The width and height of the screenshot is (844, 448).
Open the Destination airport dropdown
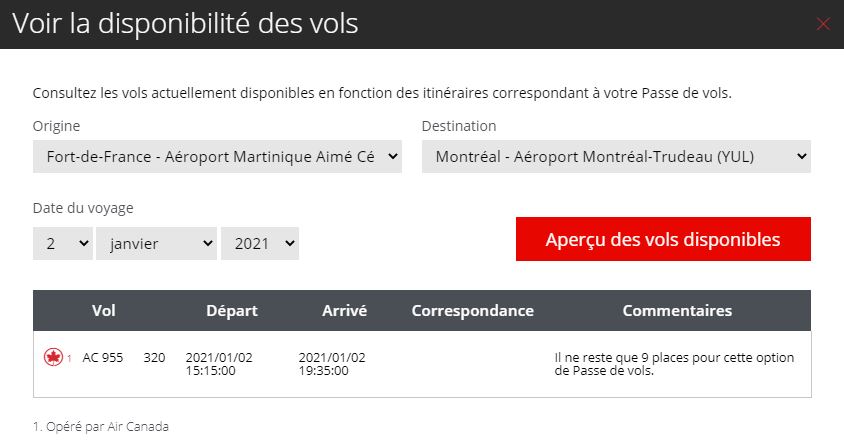point(616,157)
